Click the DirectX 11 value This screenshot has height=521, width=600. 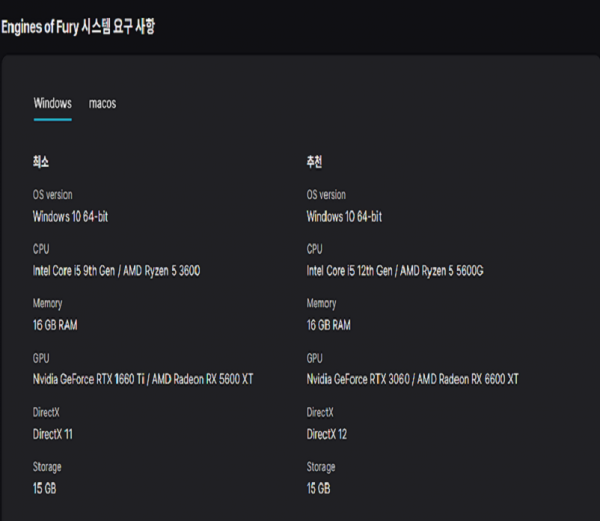[x=53, y=434]
